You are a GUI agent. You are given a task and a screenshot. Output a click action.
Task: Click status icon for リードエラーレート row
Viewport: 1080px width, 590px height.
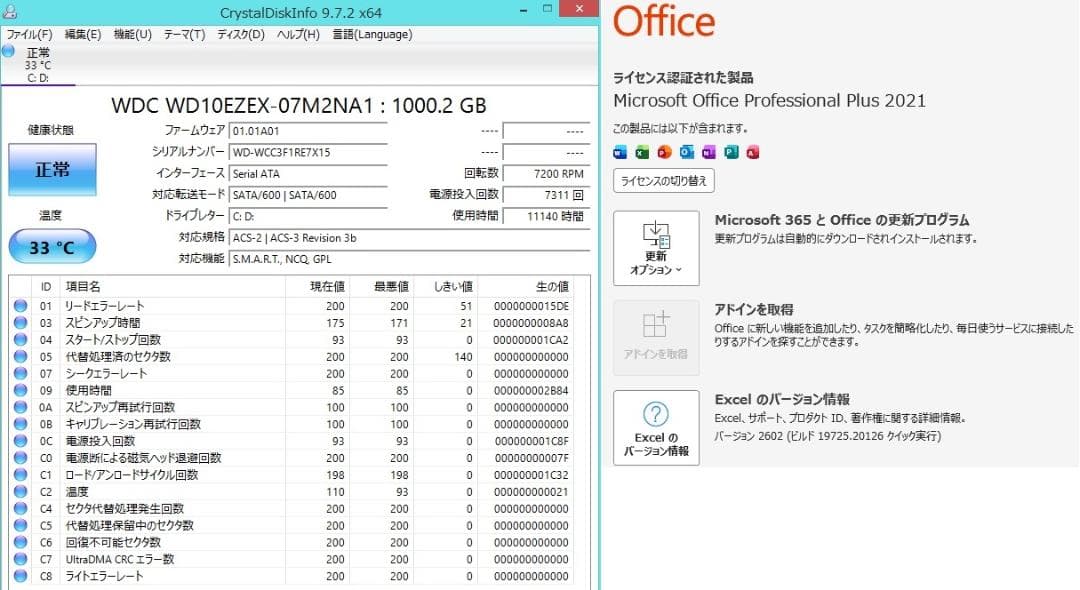pyautogui.click(x=21, y=306)
